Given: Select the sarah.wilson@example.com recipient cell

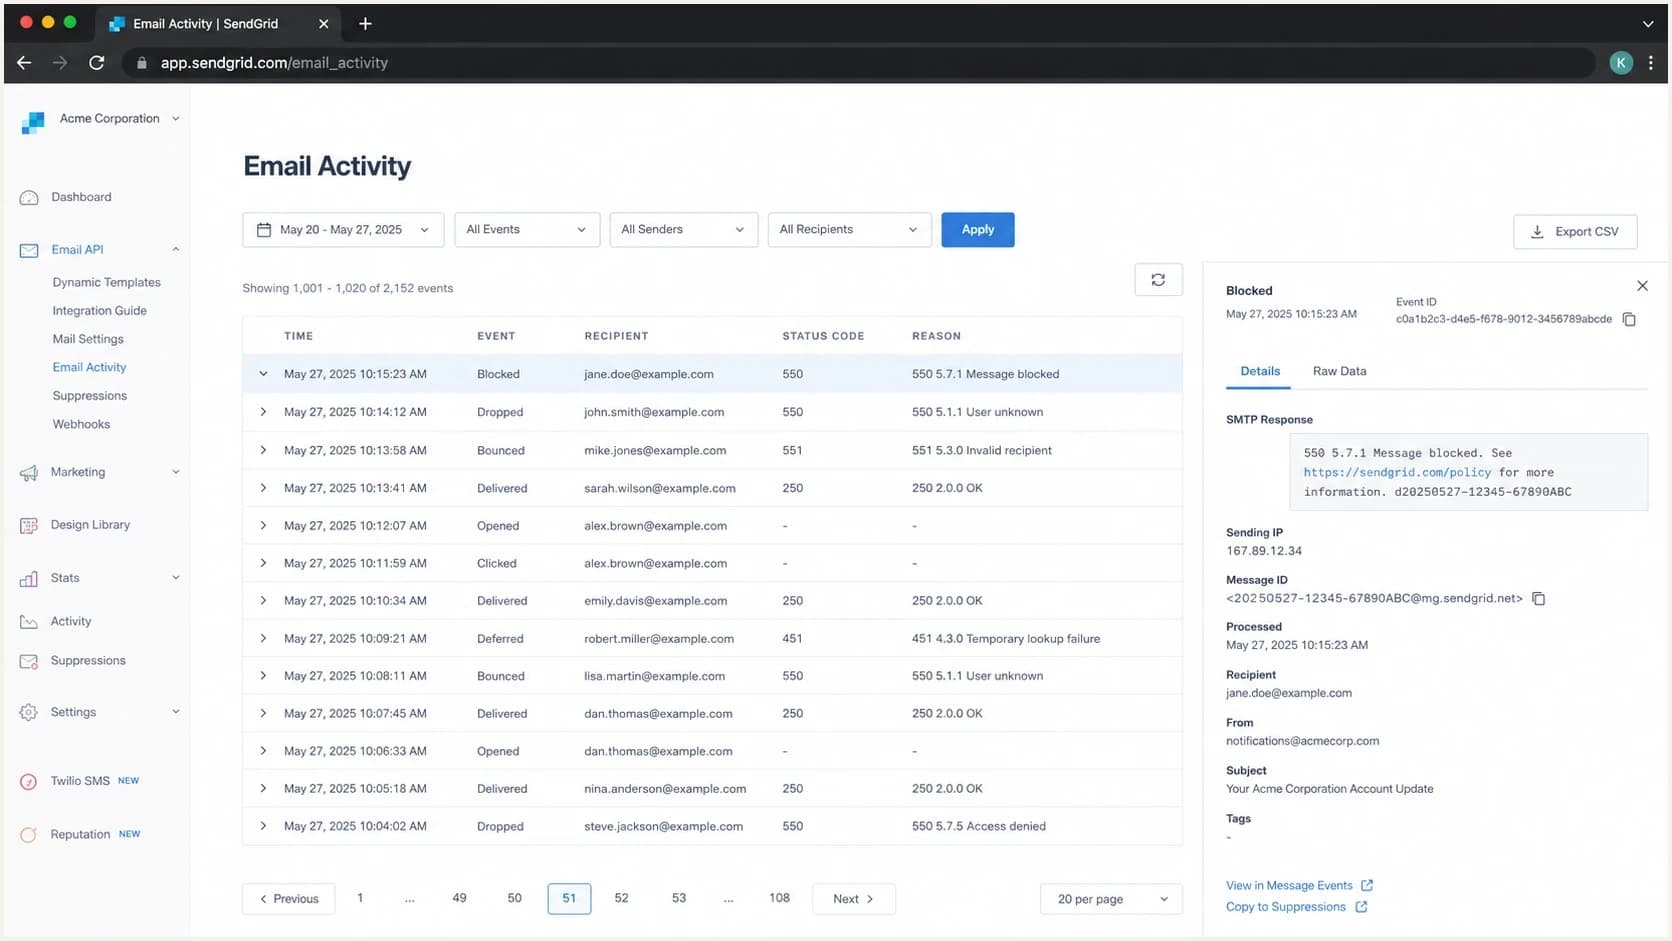Looking at the screenshot, I should point(660,489).
